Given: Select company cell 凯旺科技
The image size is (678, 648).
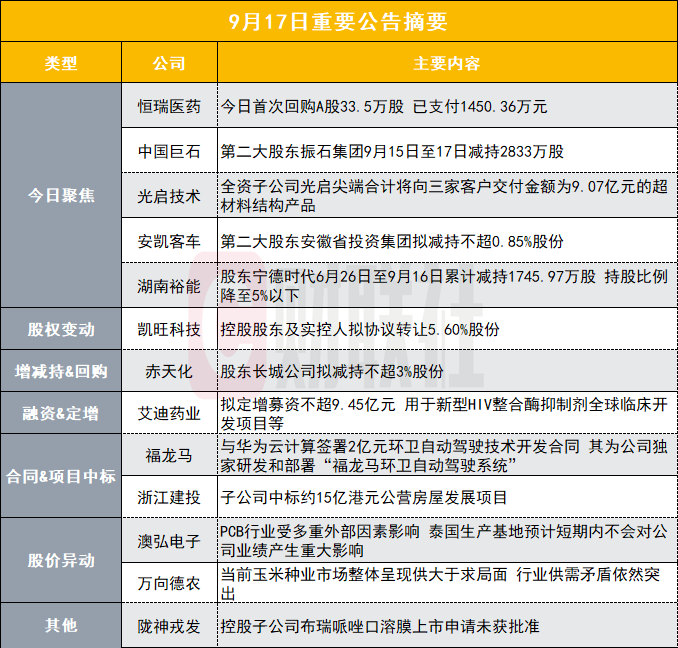Looking at the screenshot, I should (x=169, y=329).
